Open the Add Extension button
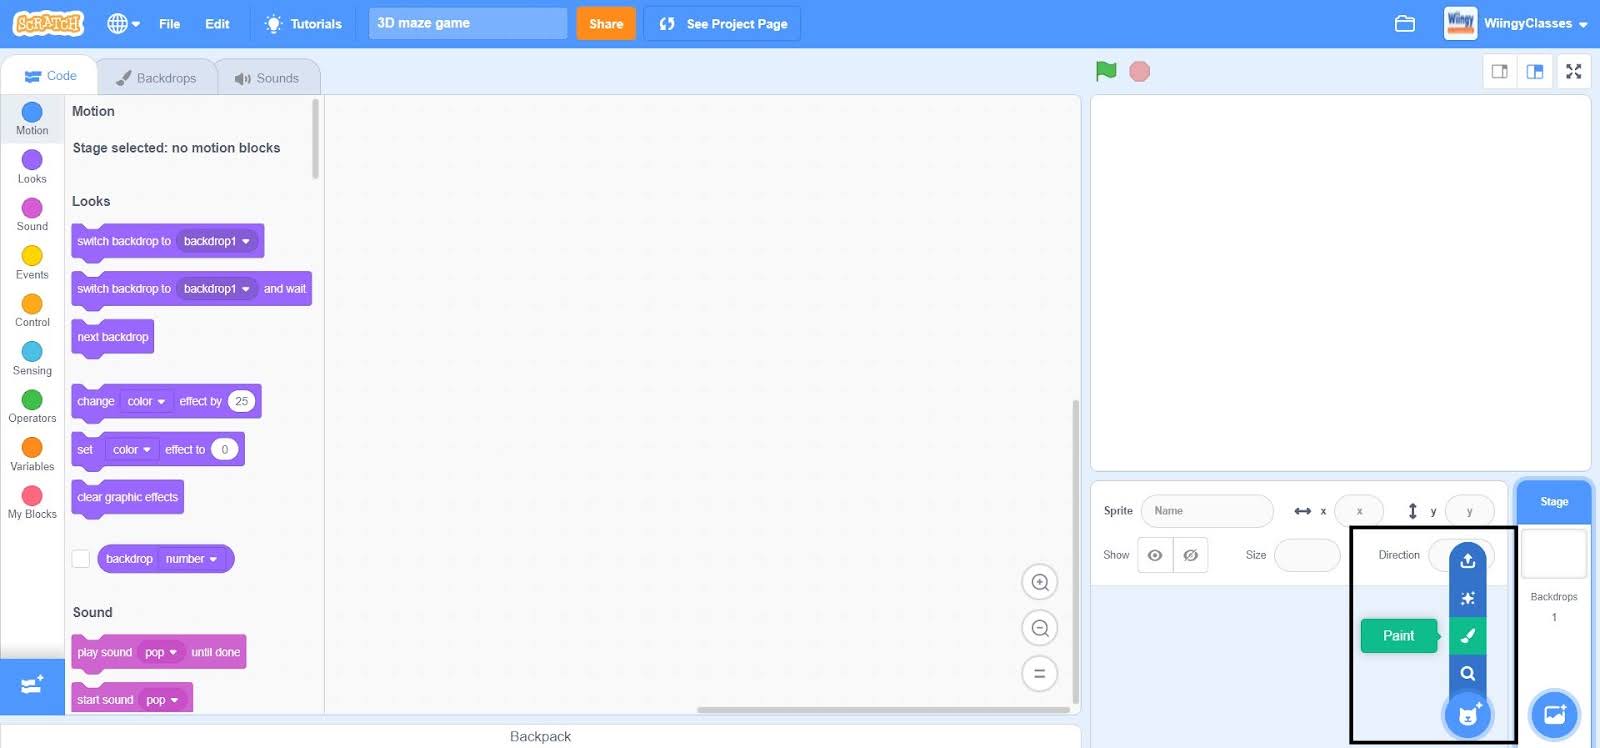Image resolution: width=1600 pixels, height=748 pixels. [x=32, y=686]
